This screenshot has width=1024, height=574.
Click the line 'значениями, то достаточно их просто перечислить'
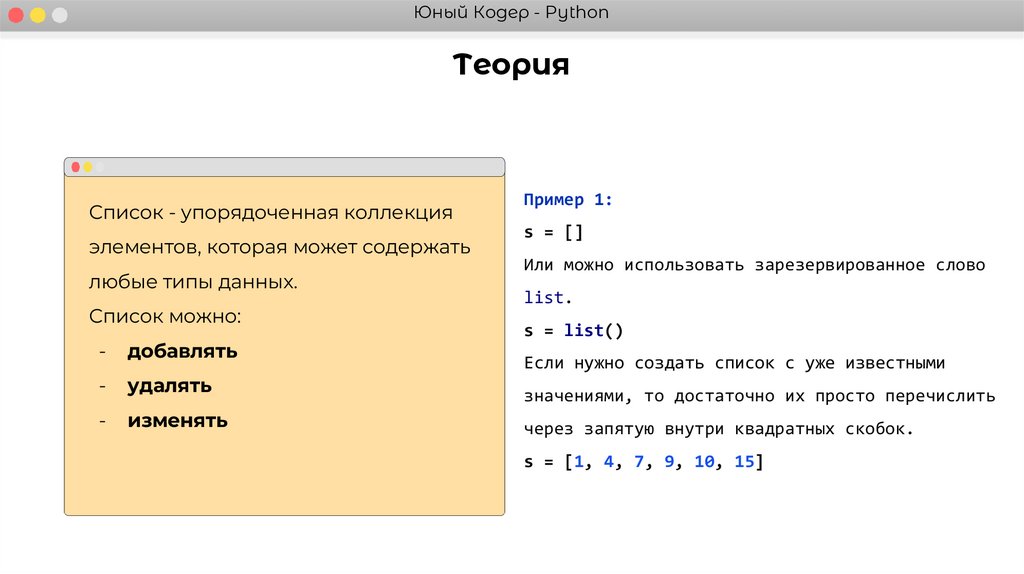[760, 396]
